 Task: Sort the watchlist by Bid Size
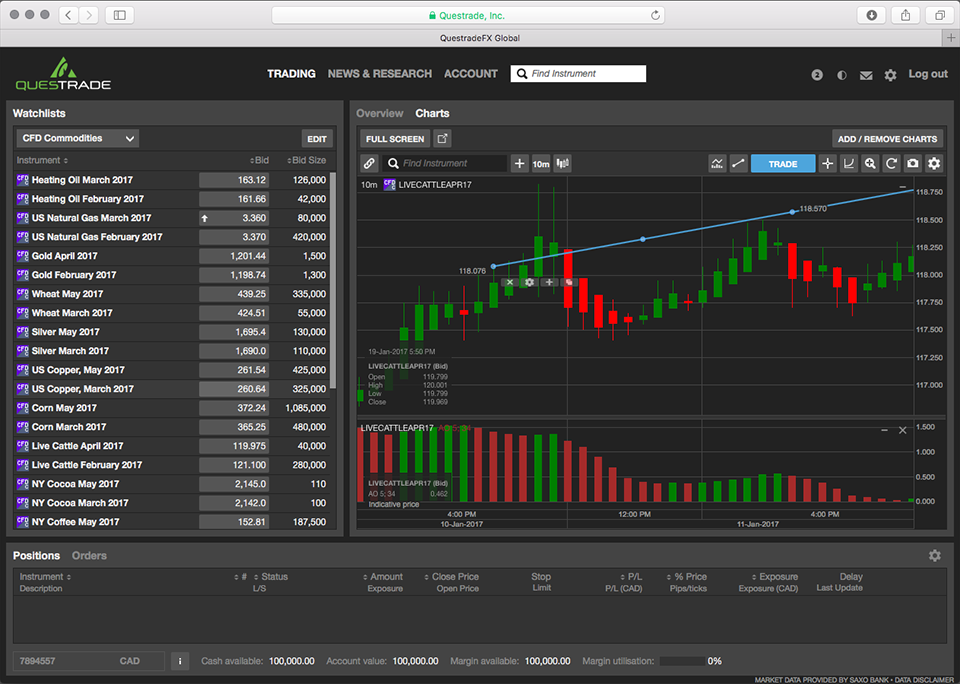tap(307, 160)
